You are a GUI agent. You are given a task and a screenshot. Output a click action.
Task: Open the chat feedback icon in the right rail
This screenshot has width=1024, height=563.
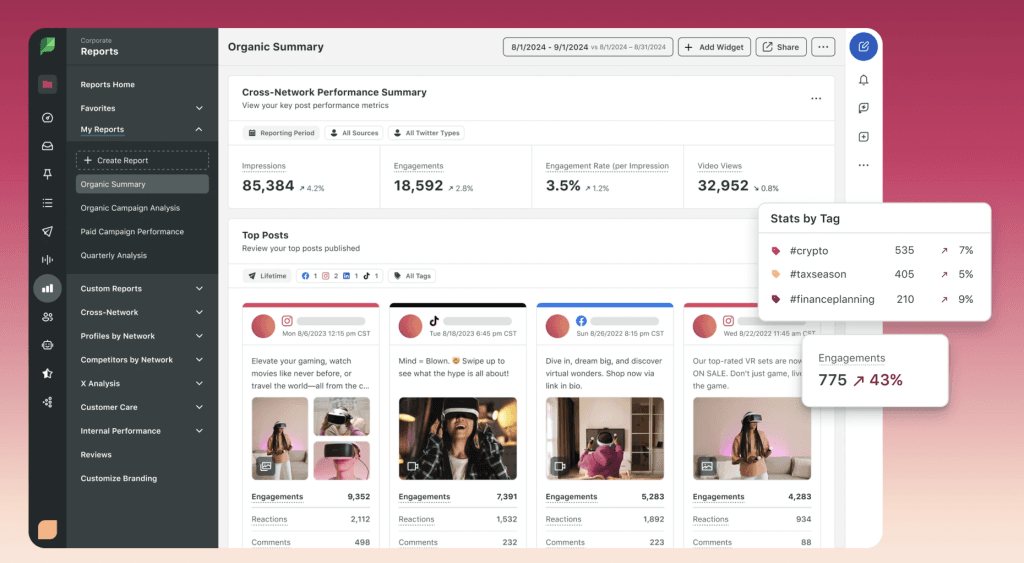click(863, 108)
